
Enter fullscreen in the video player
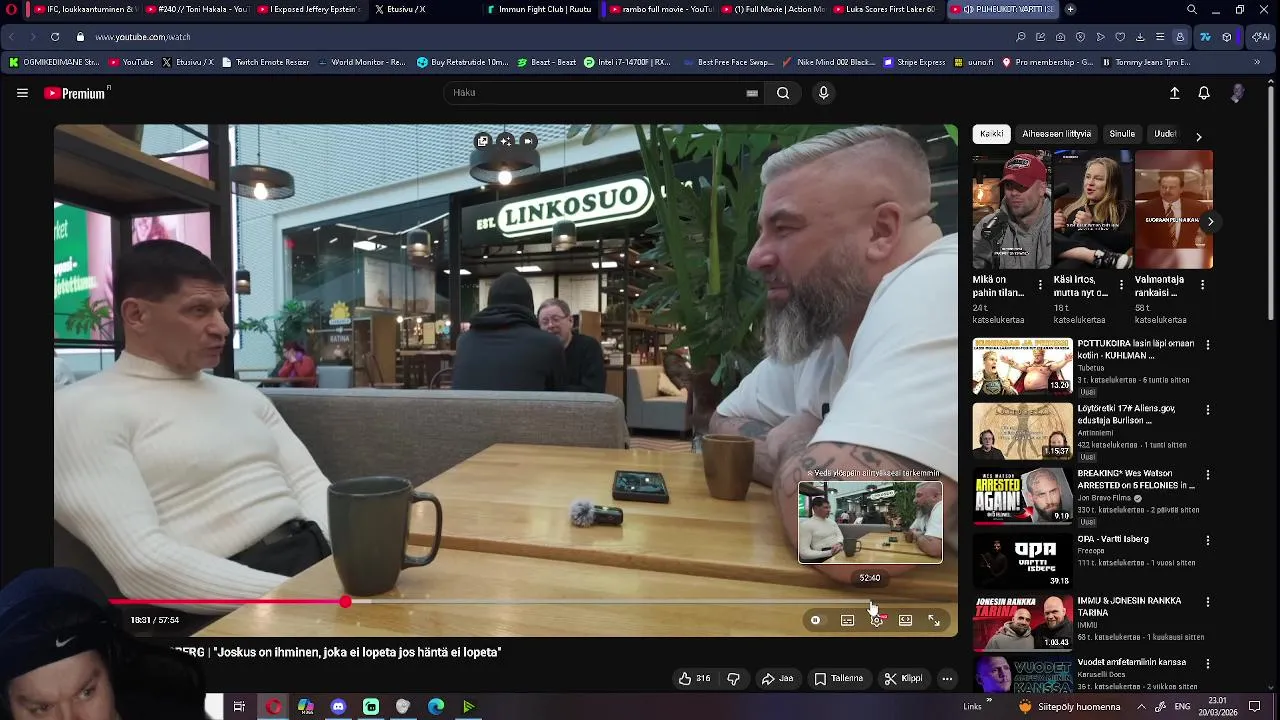coord(934,621)
